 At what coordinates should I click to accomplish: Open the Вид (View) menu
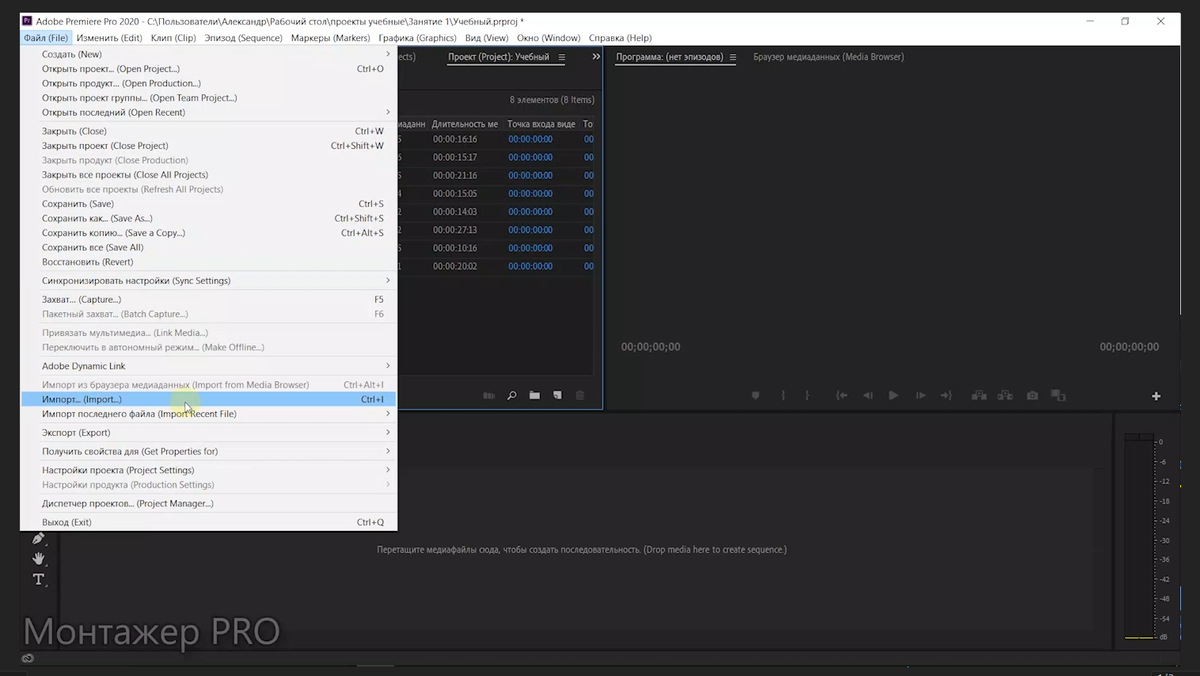(x=487, y=38)
